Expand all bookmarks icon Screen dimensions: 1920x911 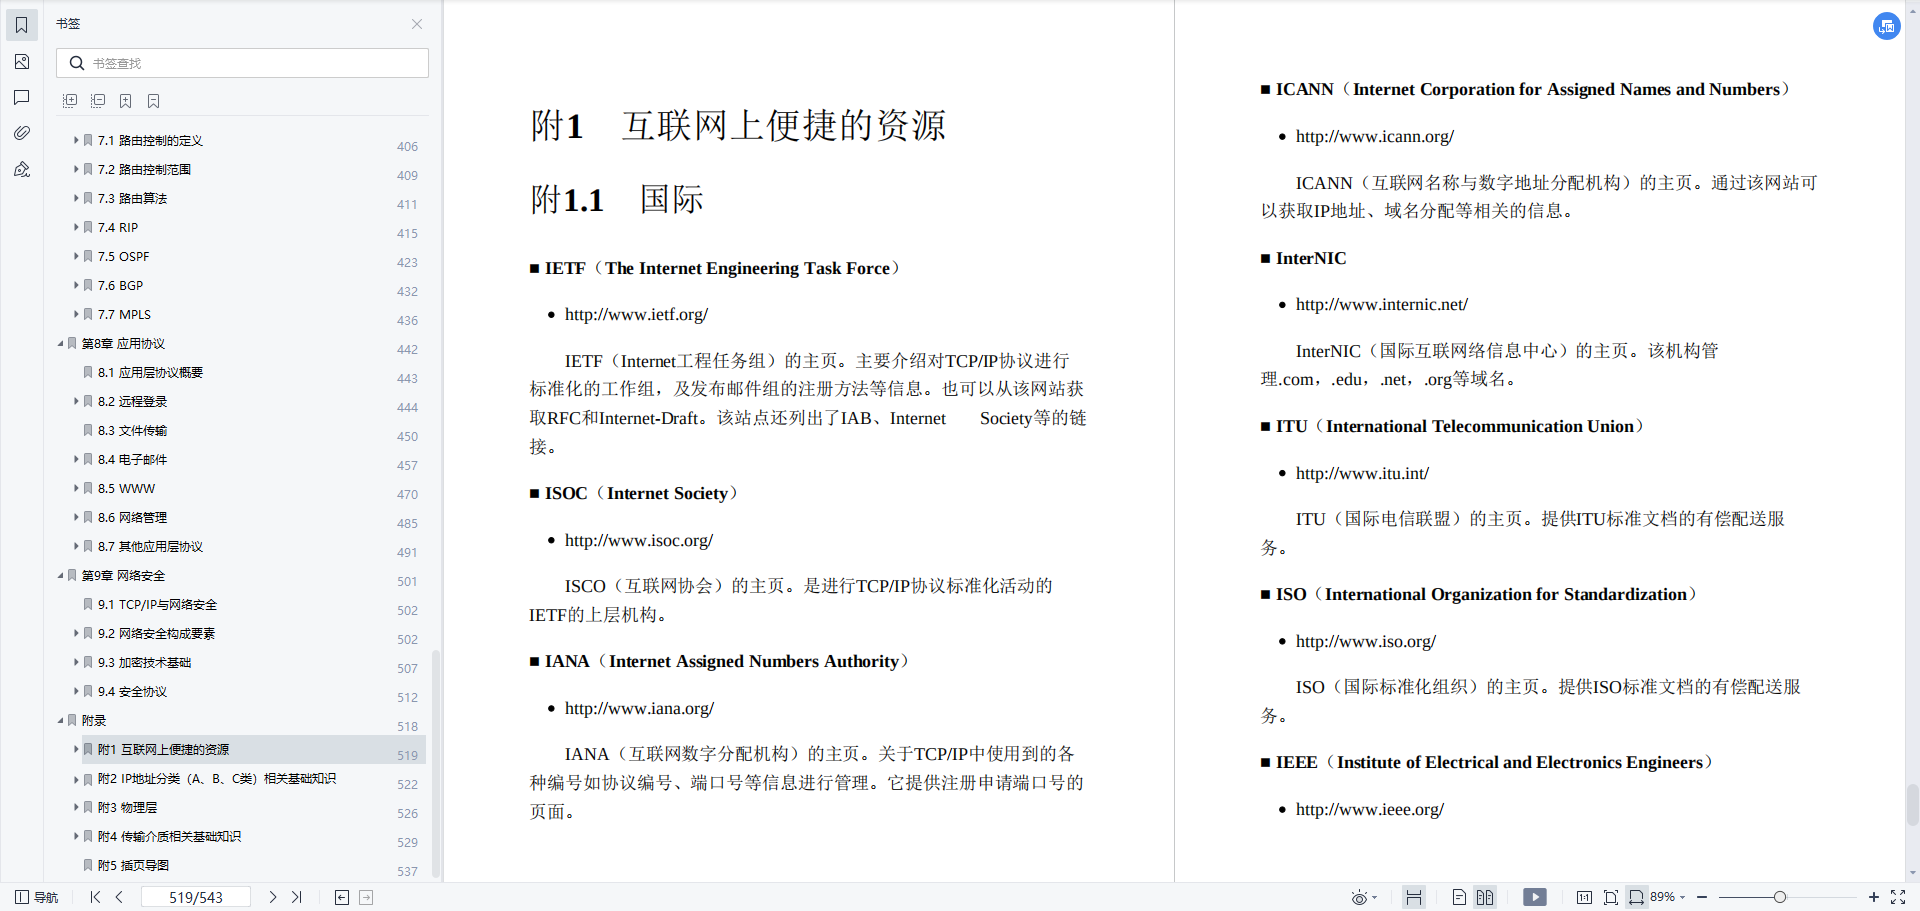click(70, 101)
